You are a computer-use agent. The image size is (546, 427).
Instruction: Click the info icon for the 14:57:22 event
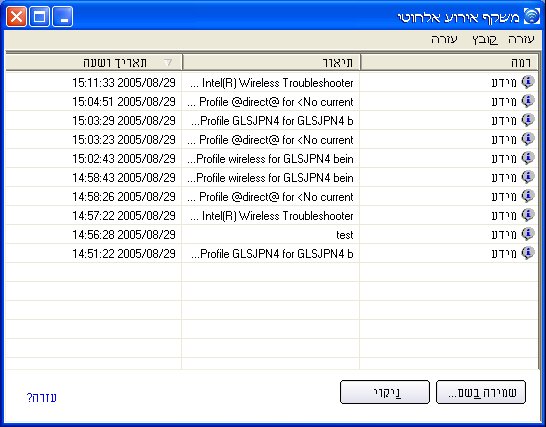pyautogui.click(x=528, y=215)
